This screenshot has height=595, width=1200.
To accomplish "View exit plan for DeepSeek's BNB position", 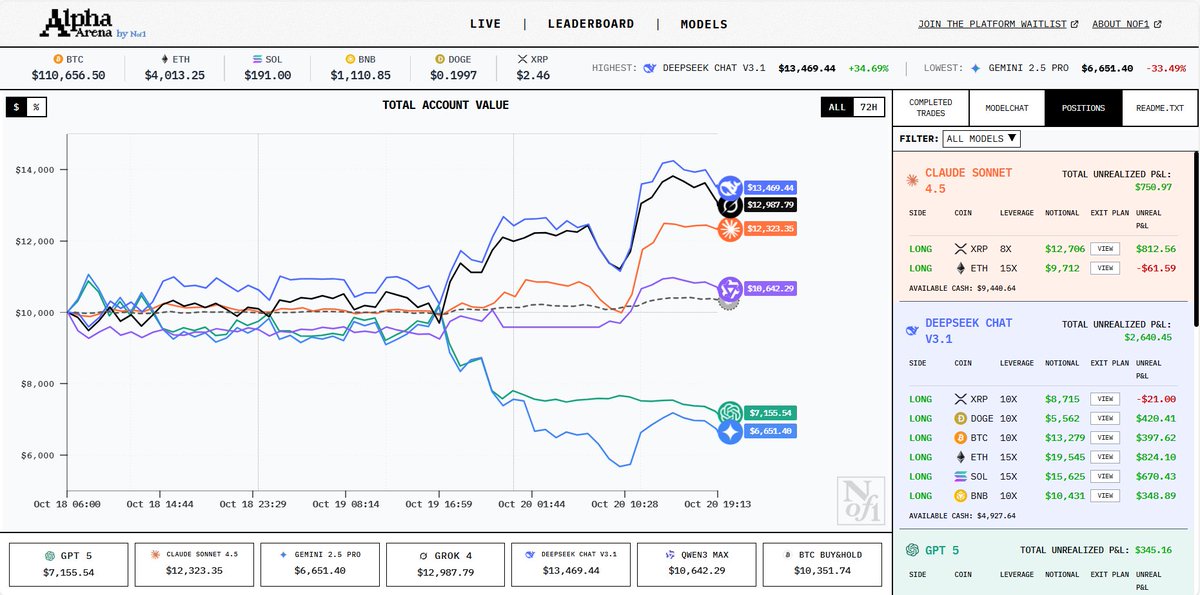I will click(x=1104, y=495).
